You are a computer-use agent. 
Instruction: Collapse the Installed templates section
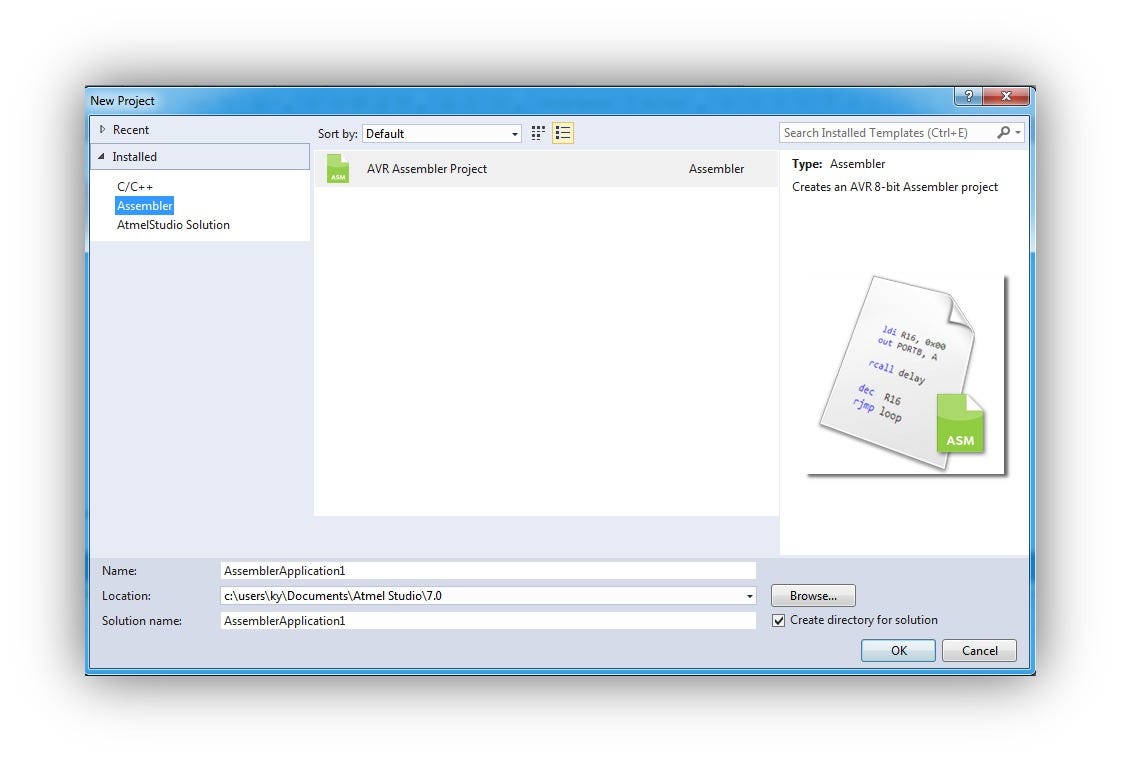pos(103,156)
